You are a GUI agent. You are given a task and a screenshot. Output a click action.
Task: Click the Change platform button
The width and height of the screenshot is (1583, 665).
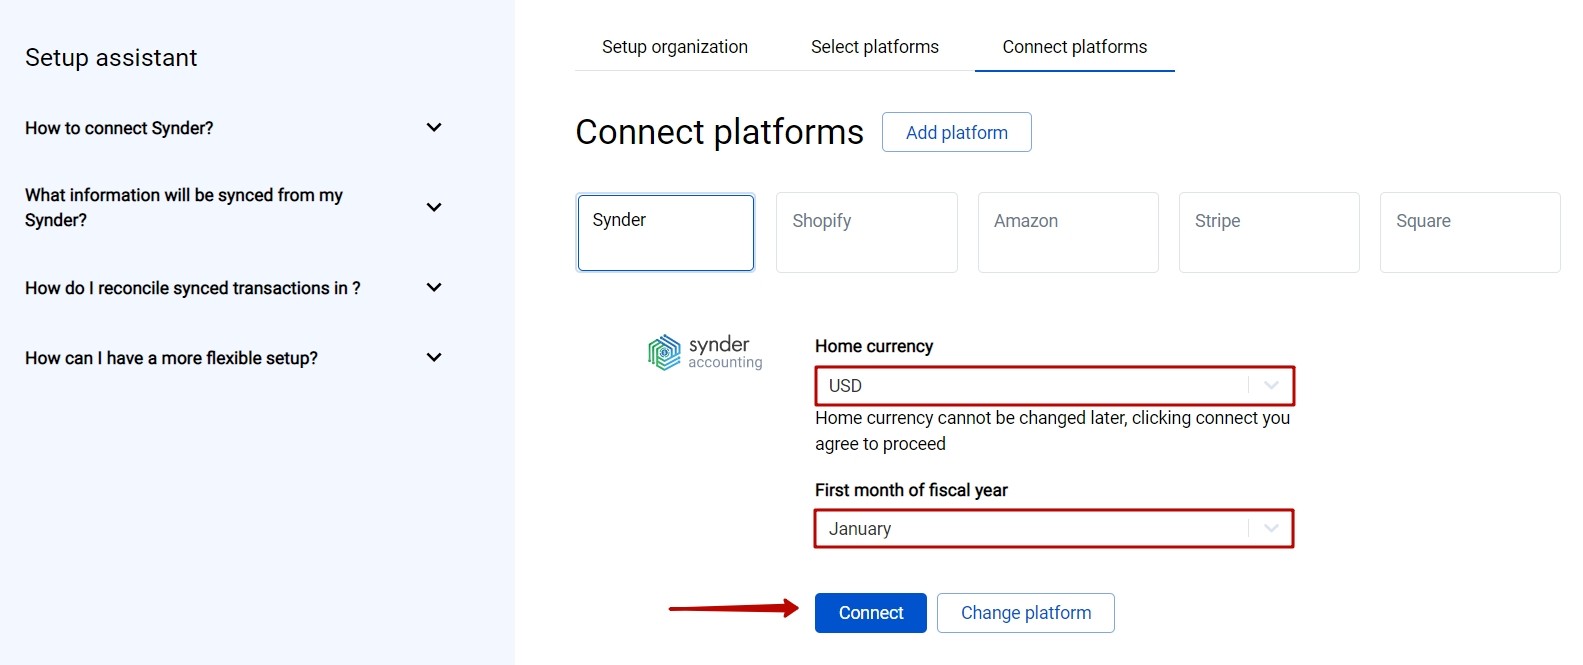coord(1026,613)
